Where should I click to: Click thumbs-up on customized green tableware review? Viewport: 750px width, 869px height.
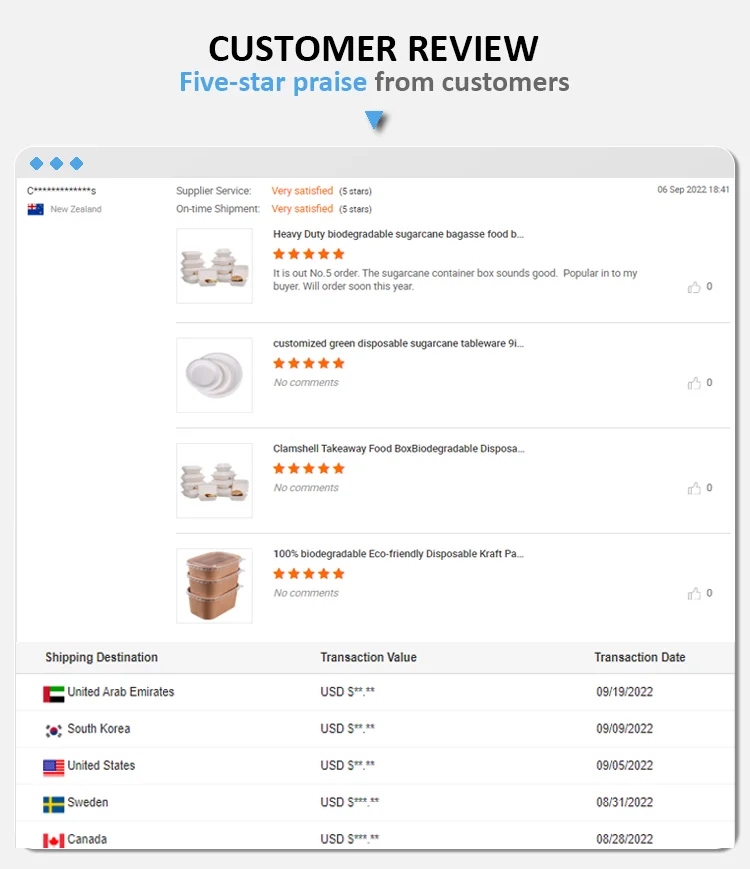[x=694, y=383]
